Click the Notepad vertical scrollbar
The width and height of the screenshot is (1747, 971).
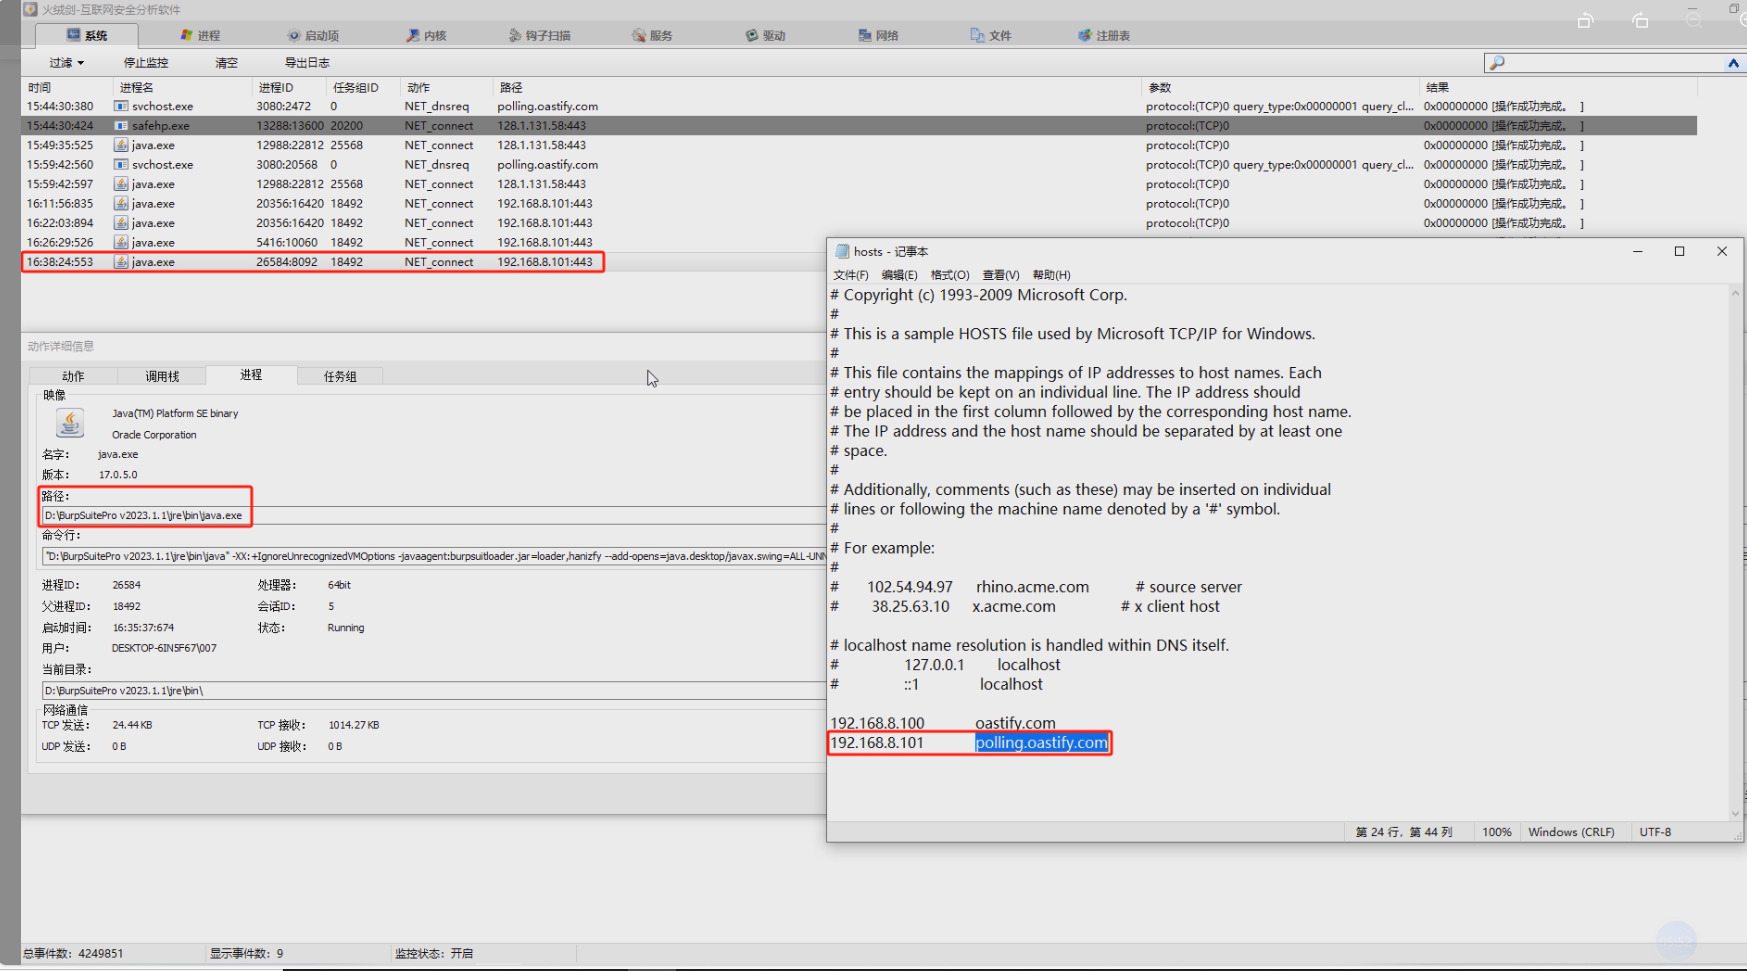(x=1736, y=553)
